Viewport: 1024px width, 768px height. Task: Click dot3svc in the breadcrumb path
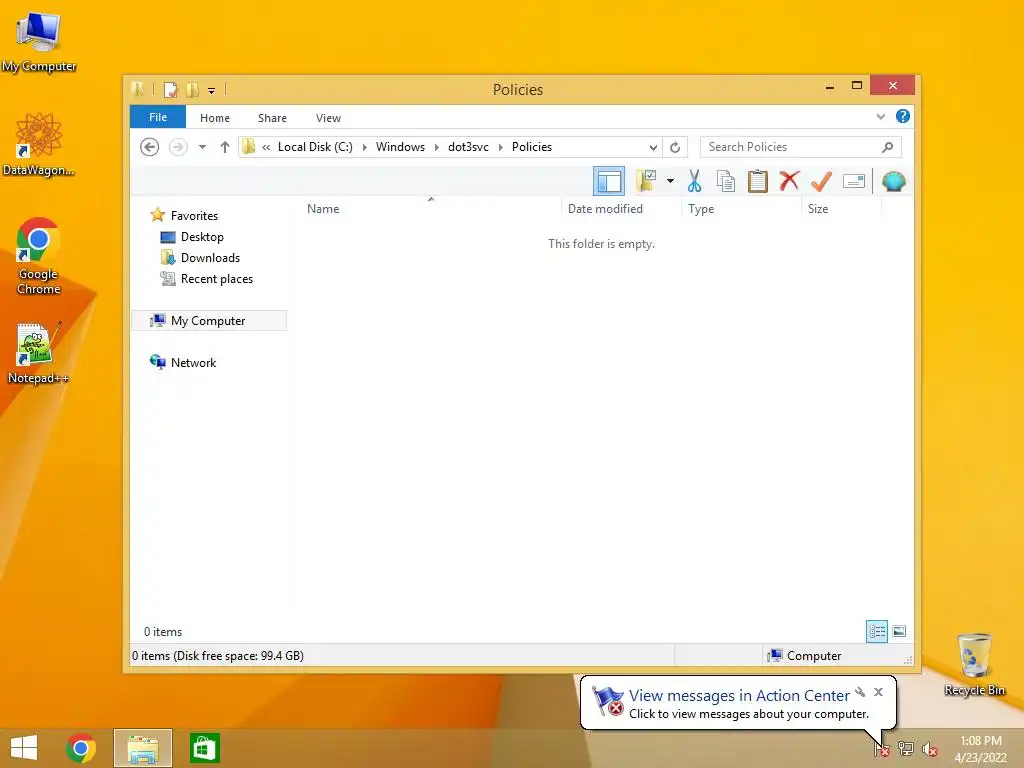click(468, 147)
